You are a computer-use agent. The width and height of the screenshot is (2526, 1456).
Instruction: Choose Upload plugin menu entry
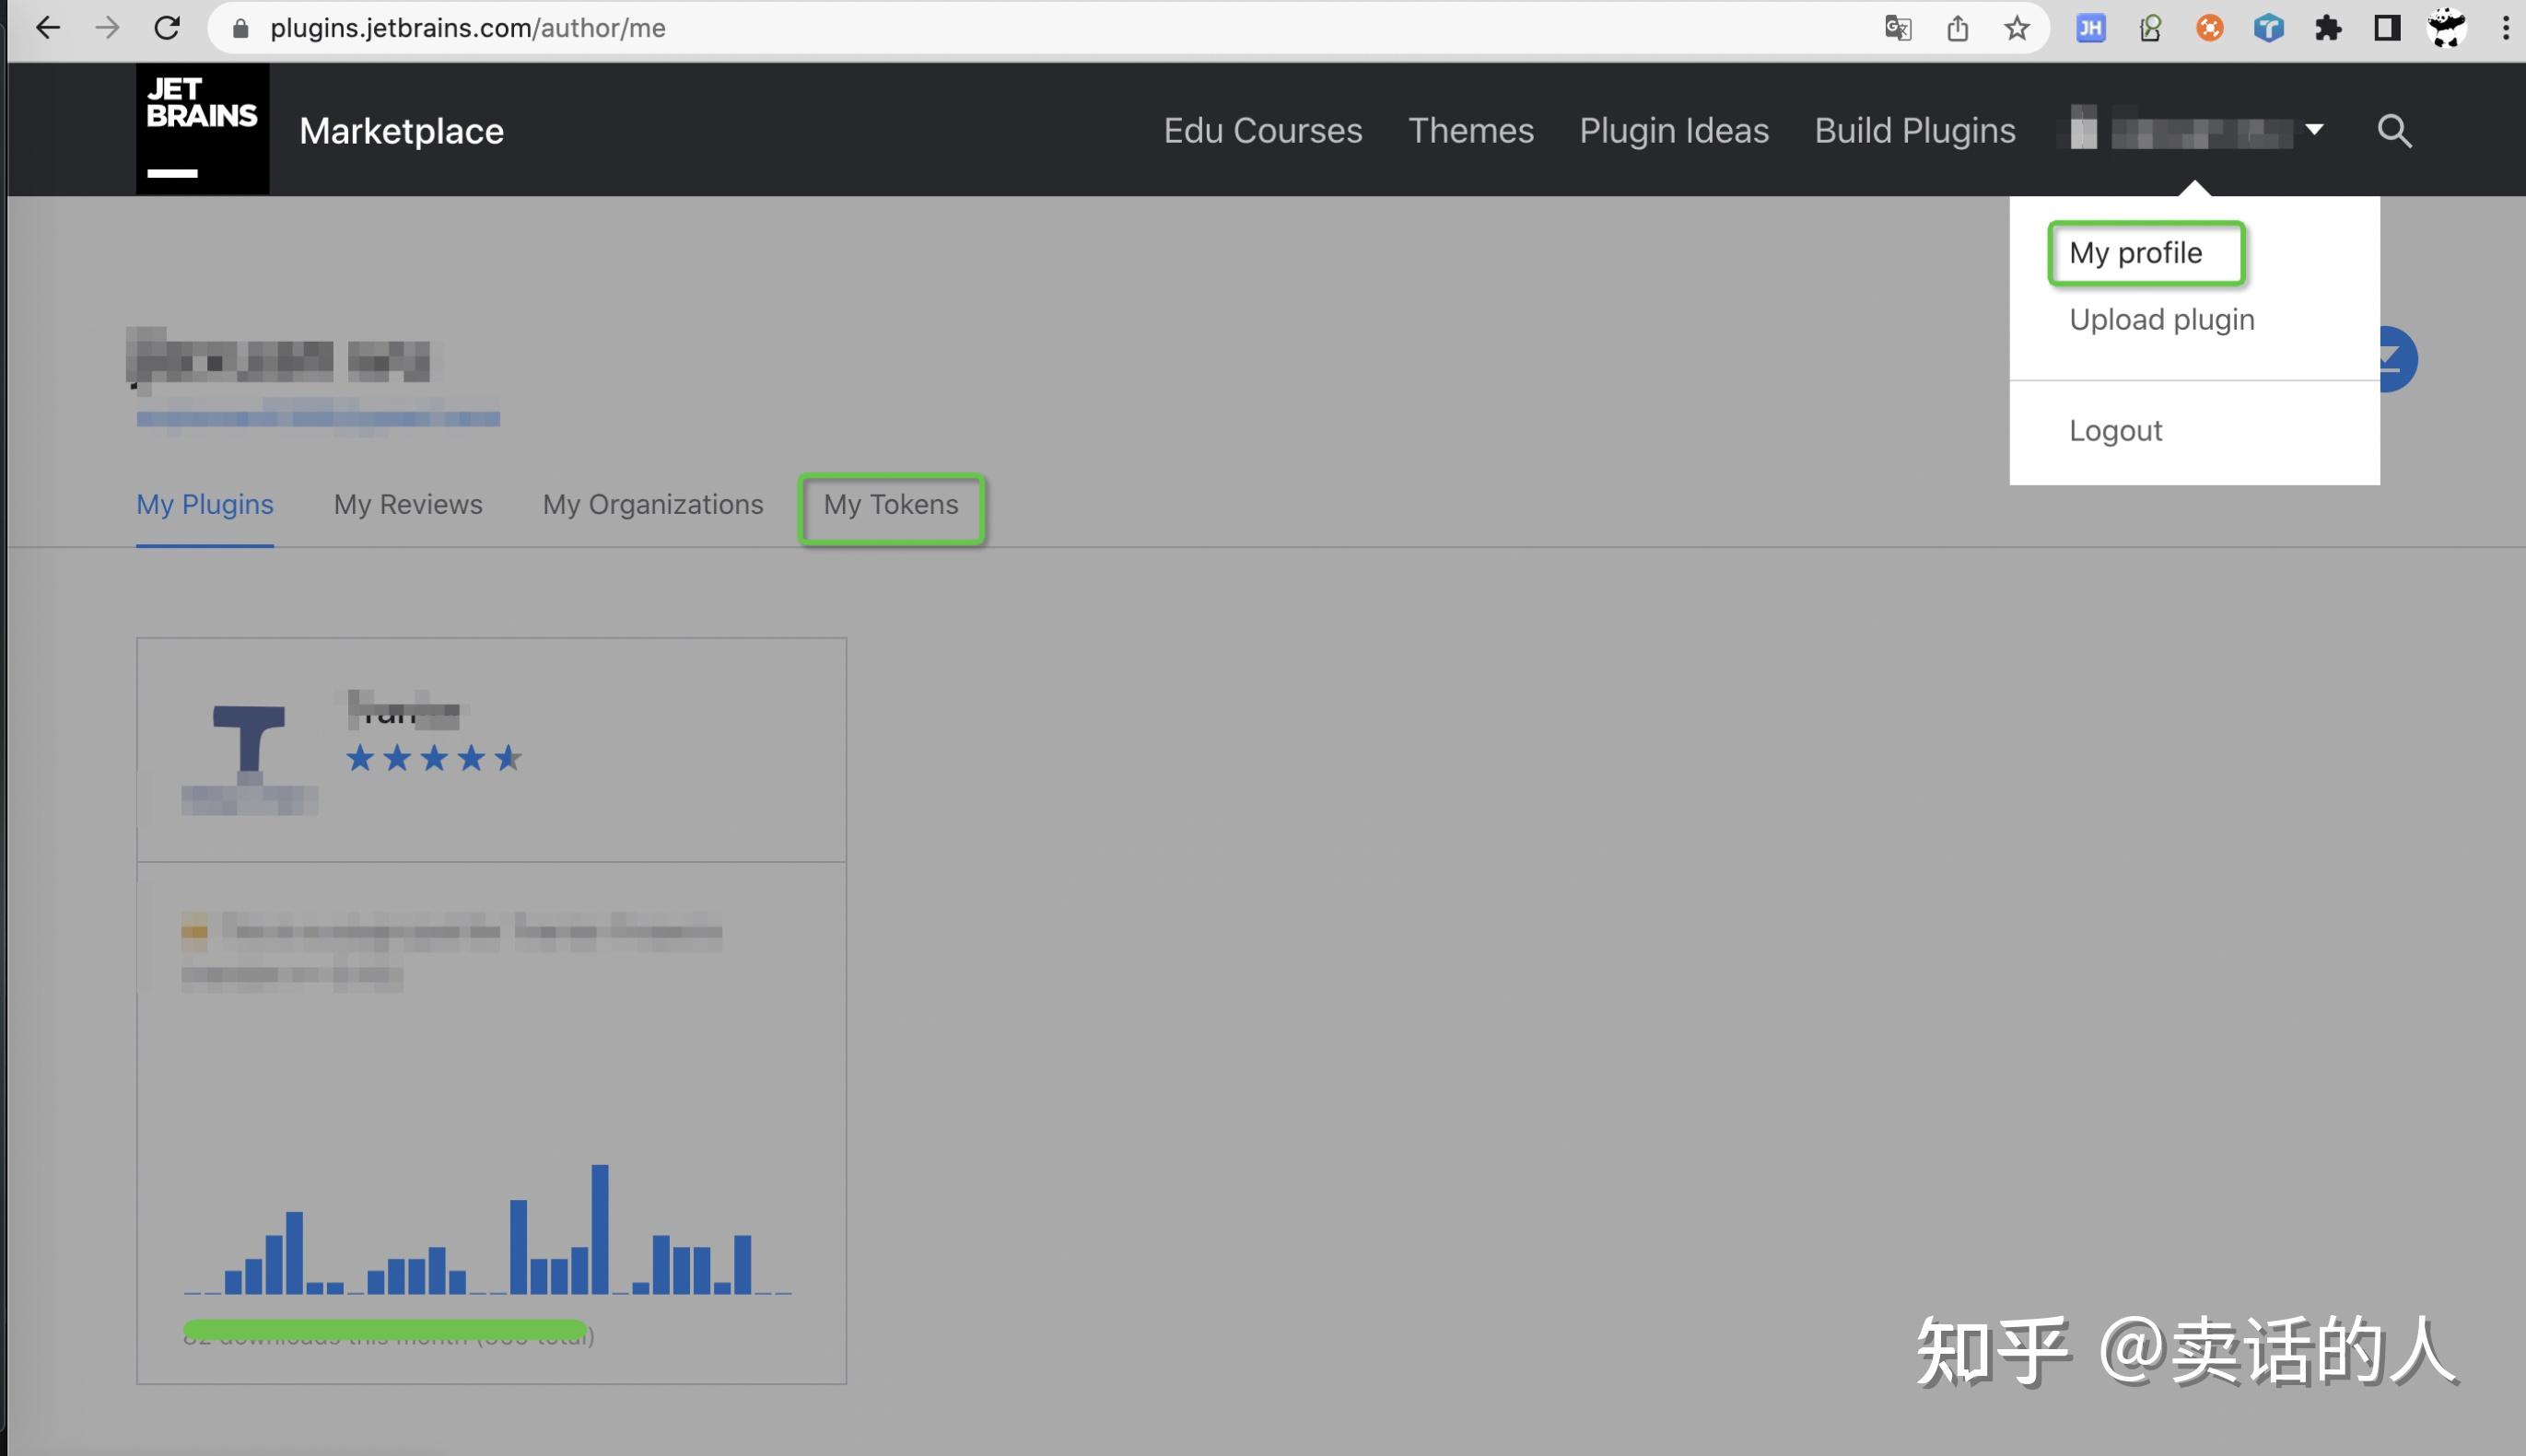[2161, 320]
